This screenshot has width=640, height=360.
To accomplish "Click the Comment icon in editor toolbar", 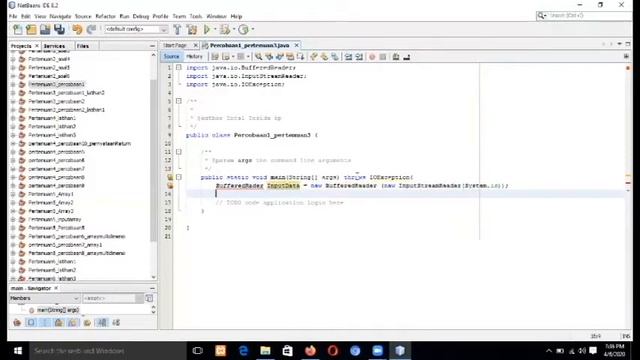I will 396,57.
